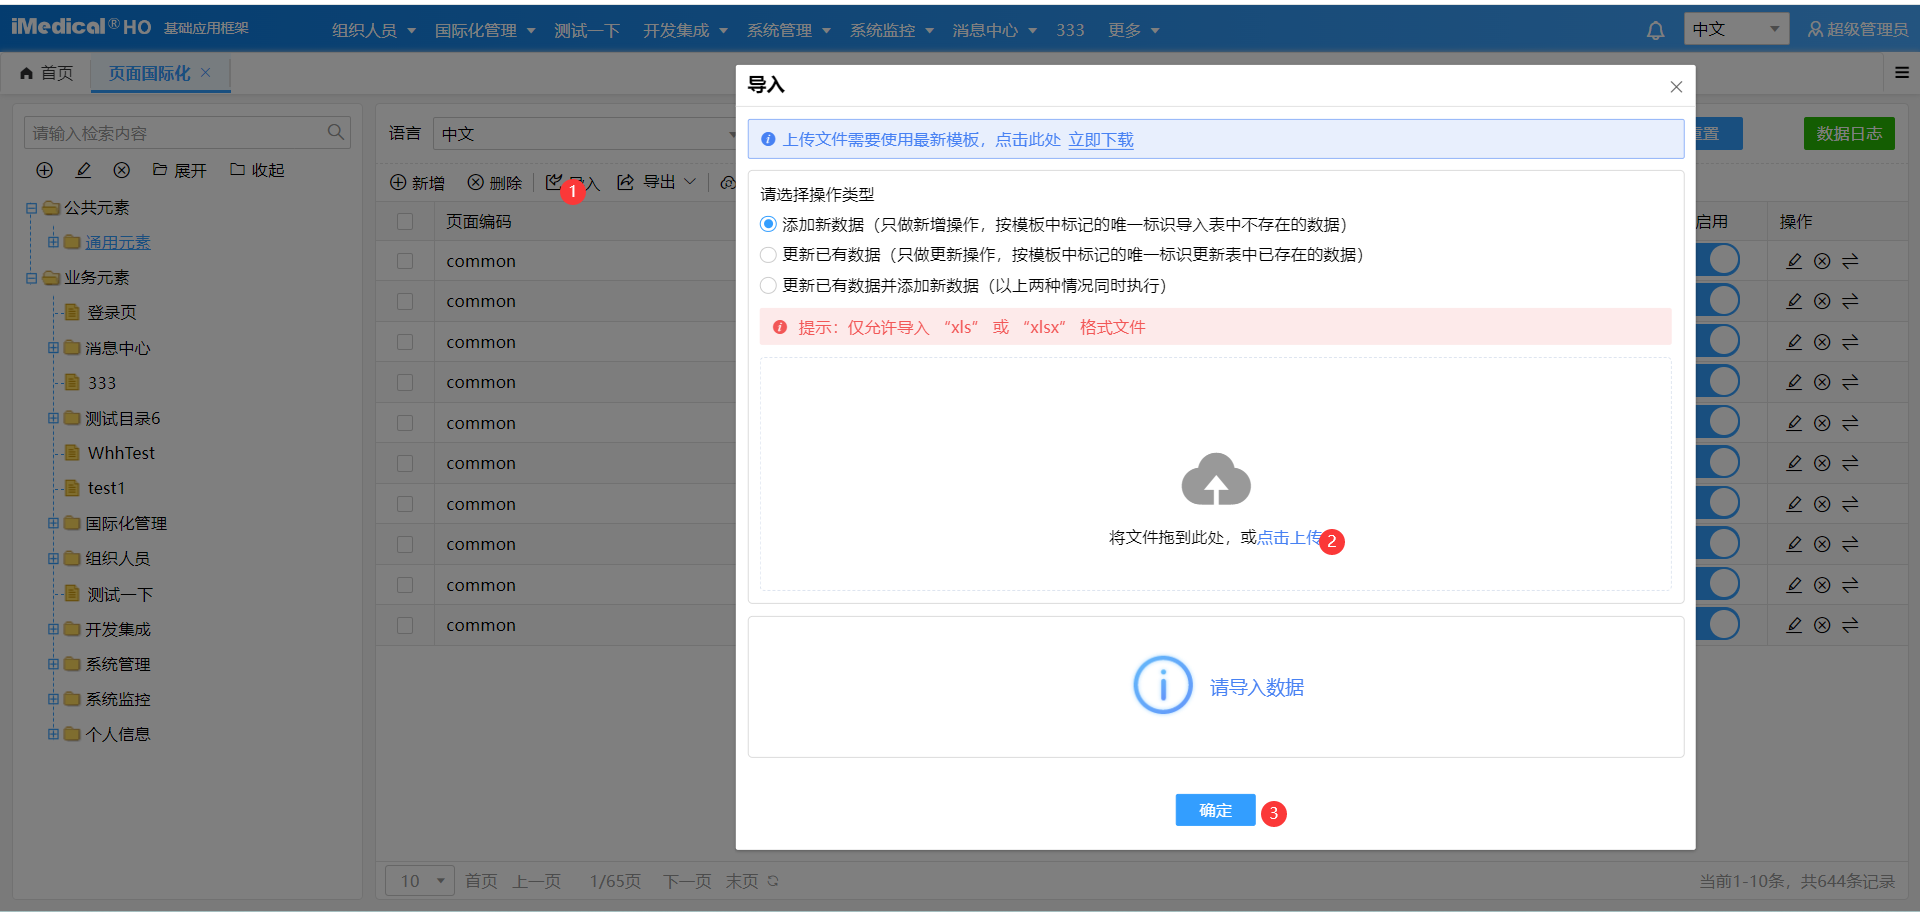
Task: Open the header language dropdown showing 中文
Action: point(1736,29)
